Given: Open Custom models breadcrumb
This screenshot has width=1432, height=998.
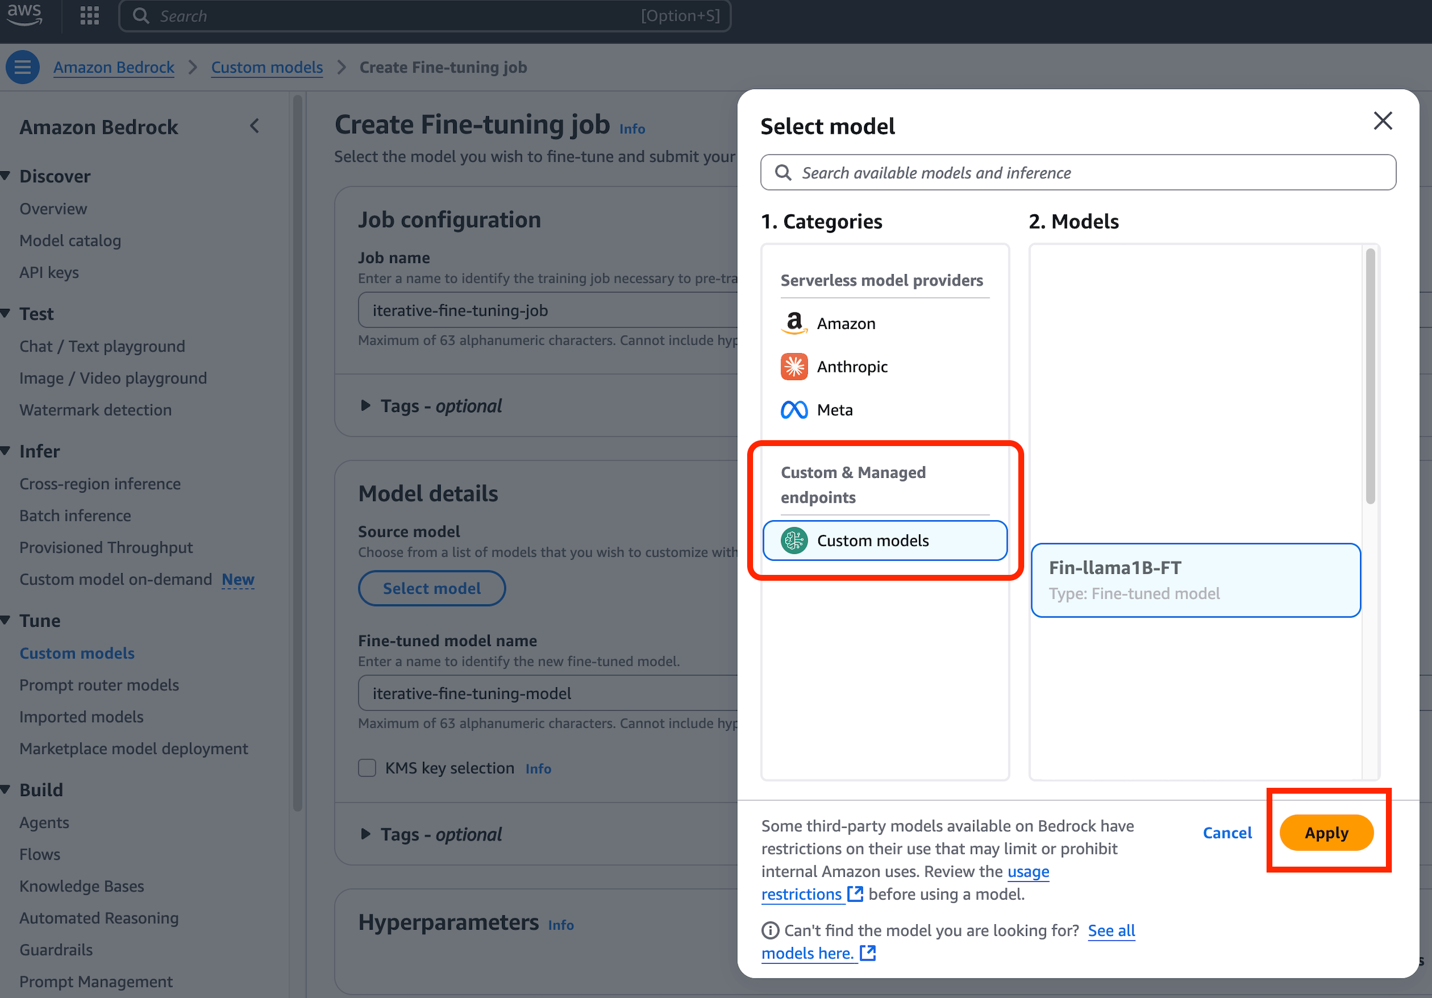Looking at the screenshot, I should point(266,67).
